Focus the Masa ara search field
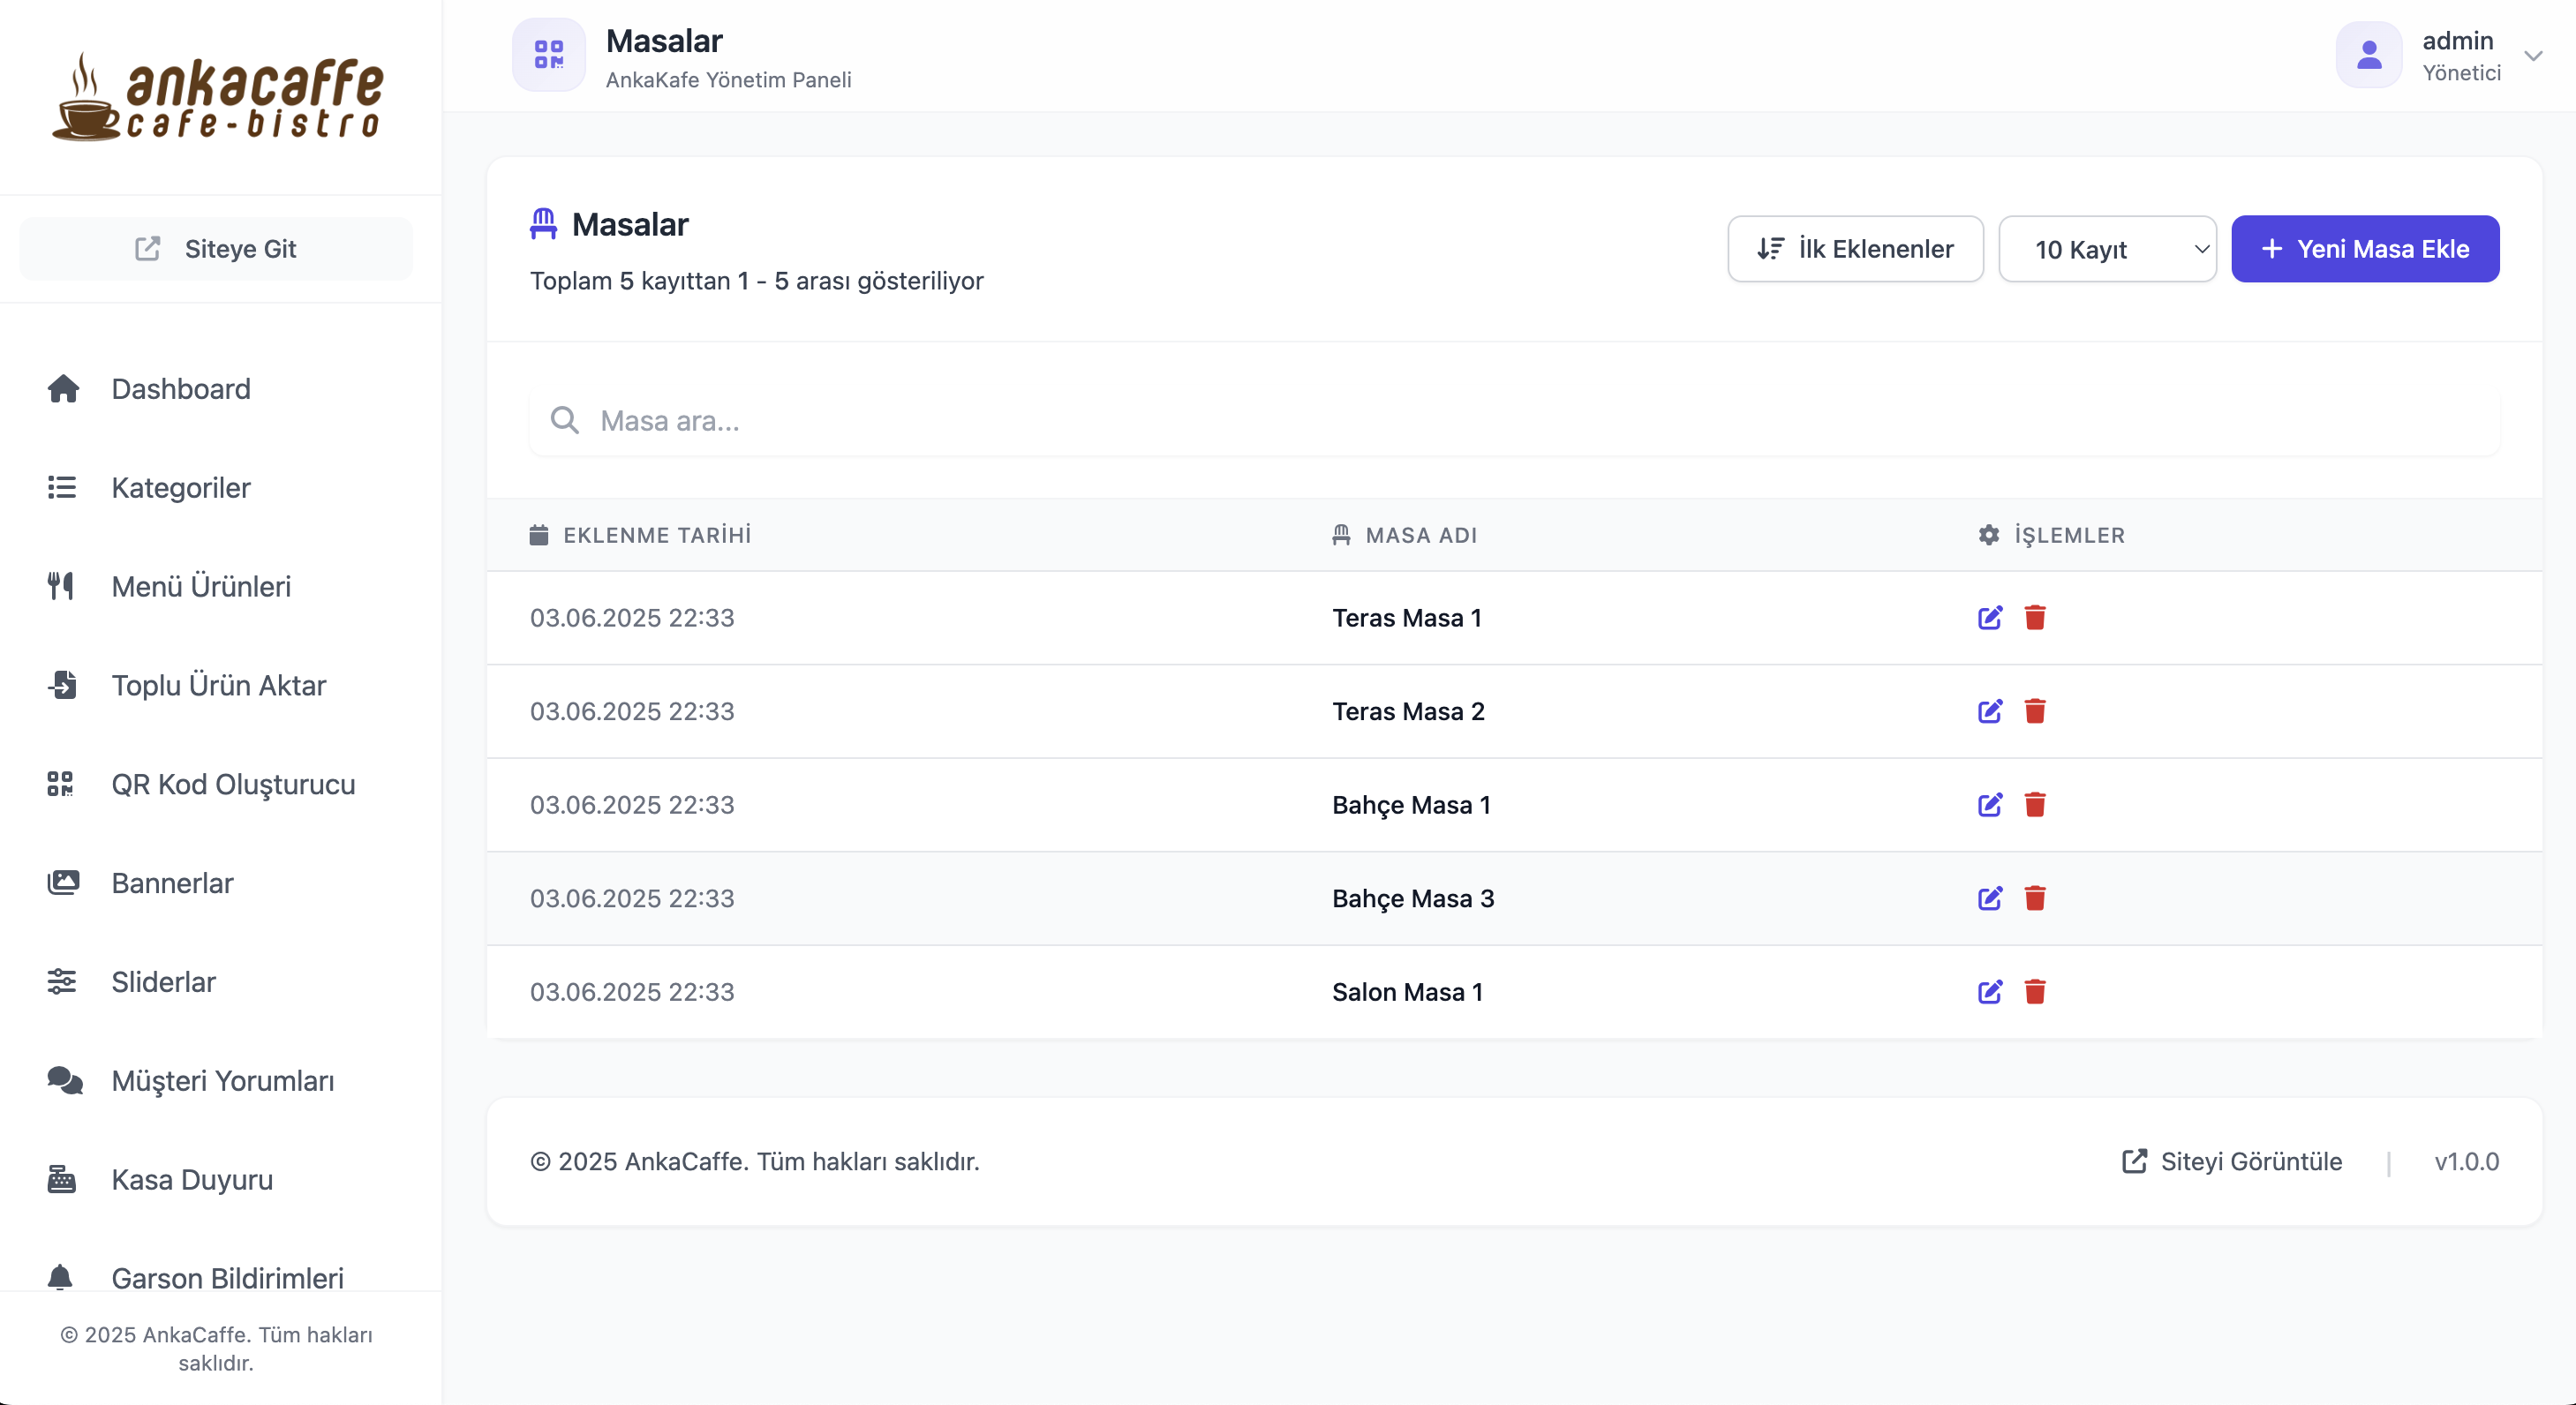This screenshot has height=1405, width=2576. pyautogui.click(x=1514, y=421)
